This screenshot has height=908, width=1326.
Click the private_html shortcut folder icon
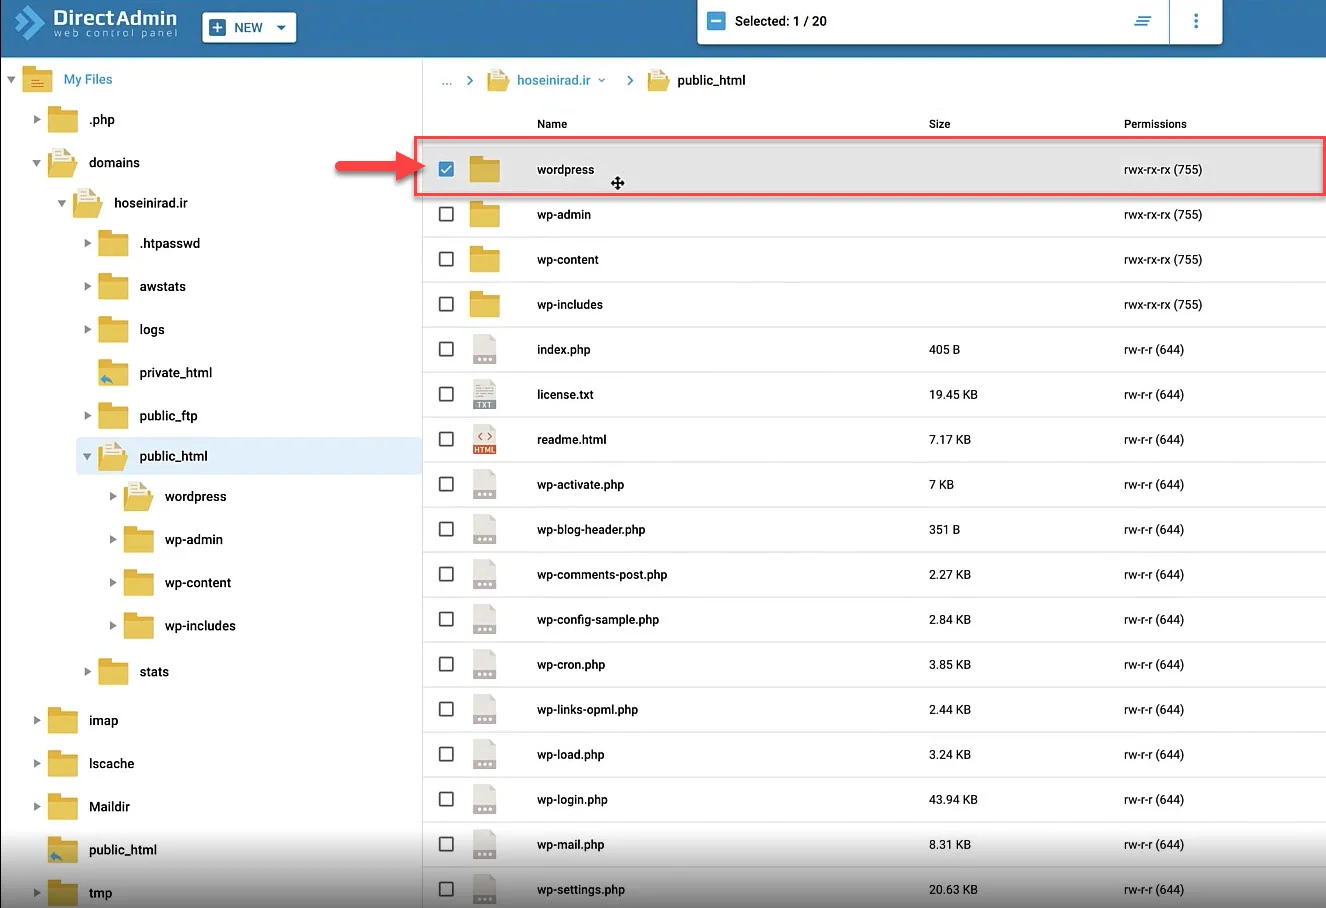[x=113, y=372]
